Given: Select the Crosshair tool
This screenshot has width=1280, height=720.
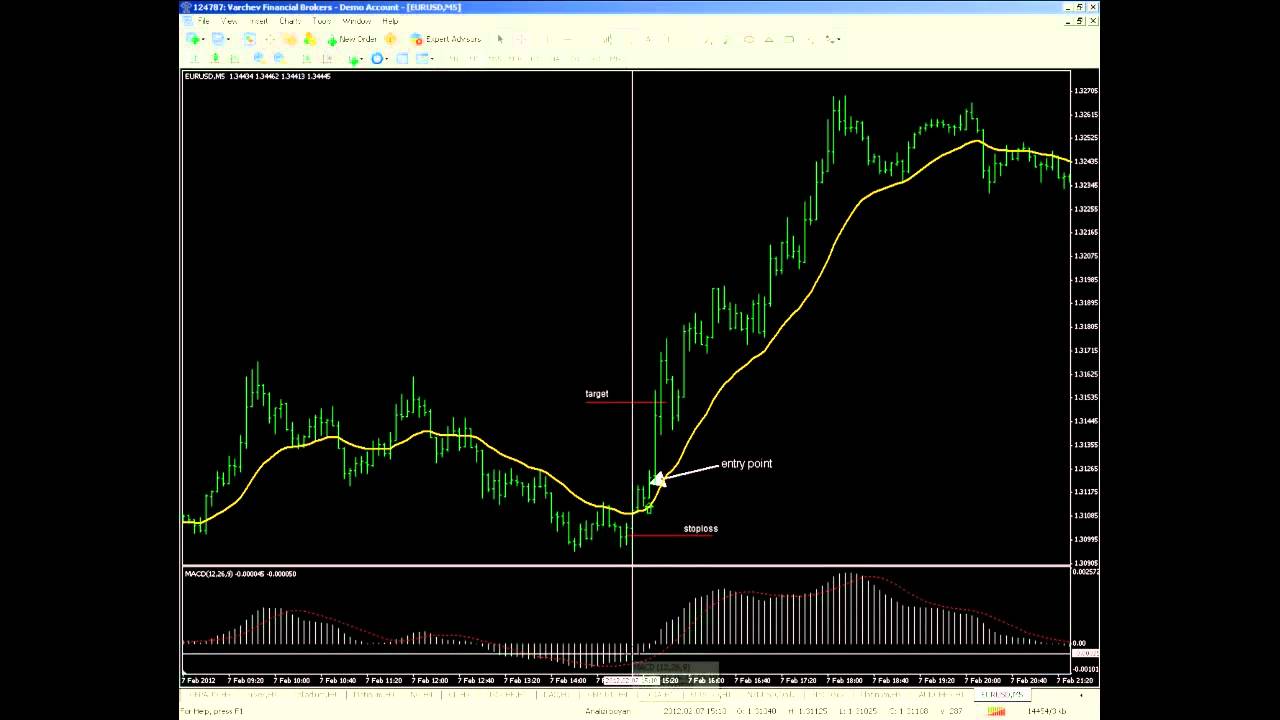Looking at the screenshot, I should click(520, 39).
